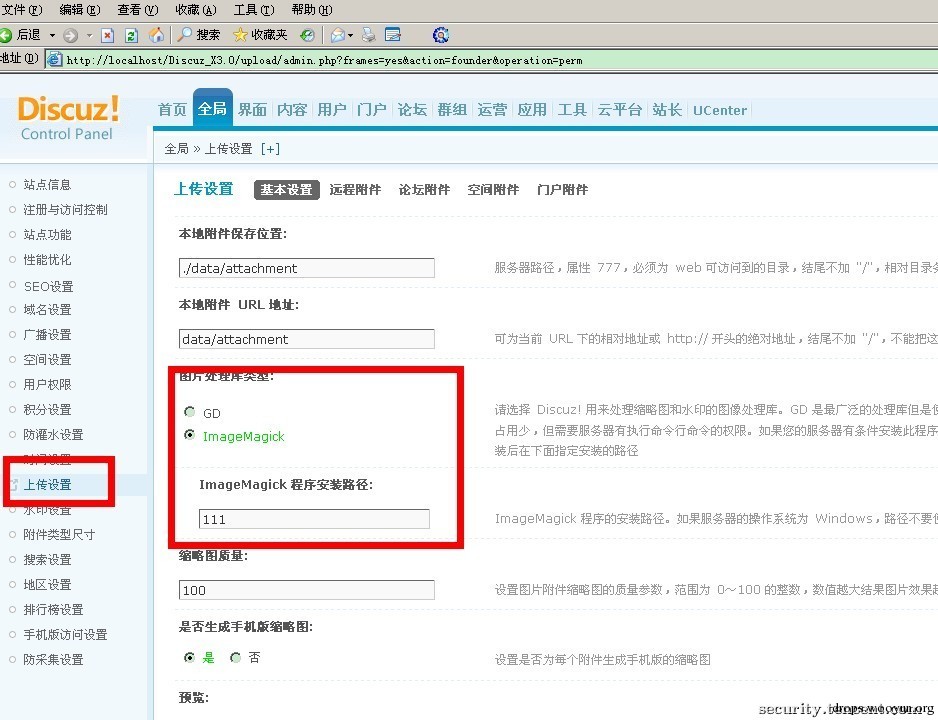Open the Search (搜索) toolbar button
This screenshot has height=720, width=938.
(x=199, y=35)
